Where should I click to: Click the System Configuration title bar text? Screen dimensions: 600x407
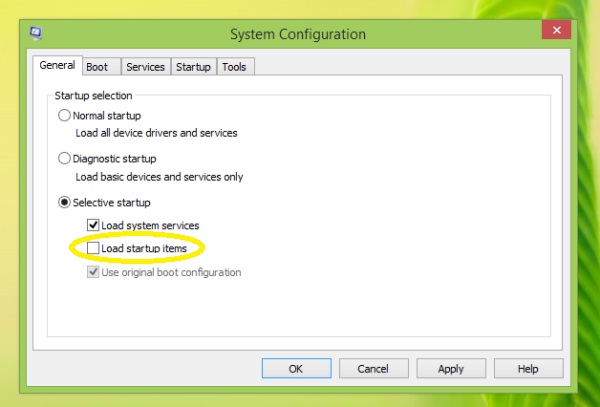click(298, 34)
